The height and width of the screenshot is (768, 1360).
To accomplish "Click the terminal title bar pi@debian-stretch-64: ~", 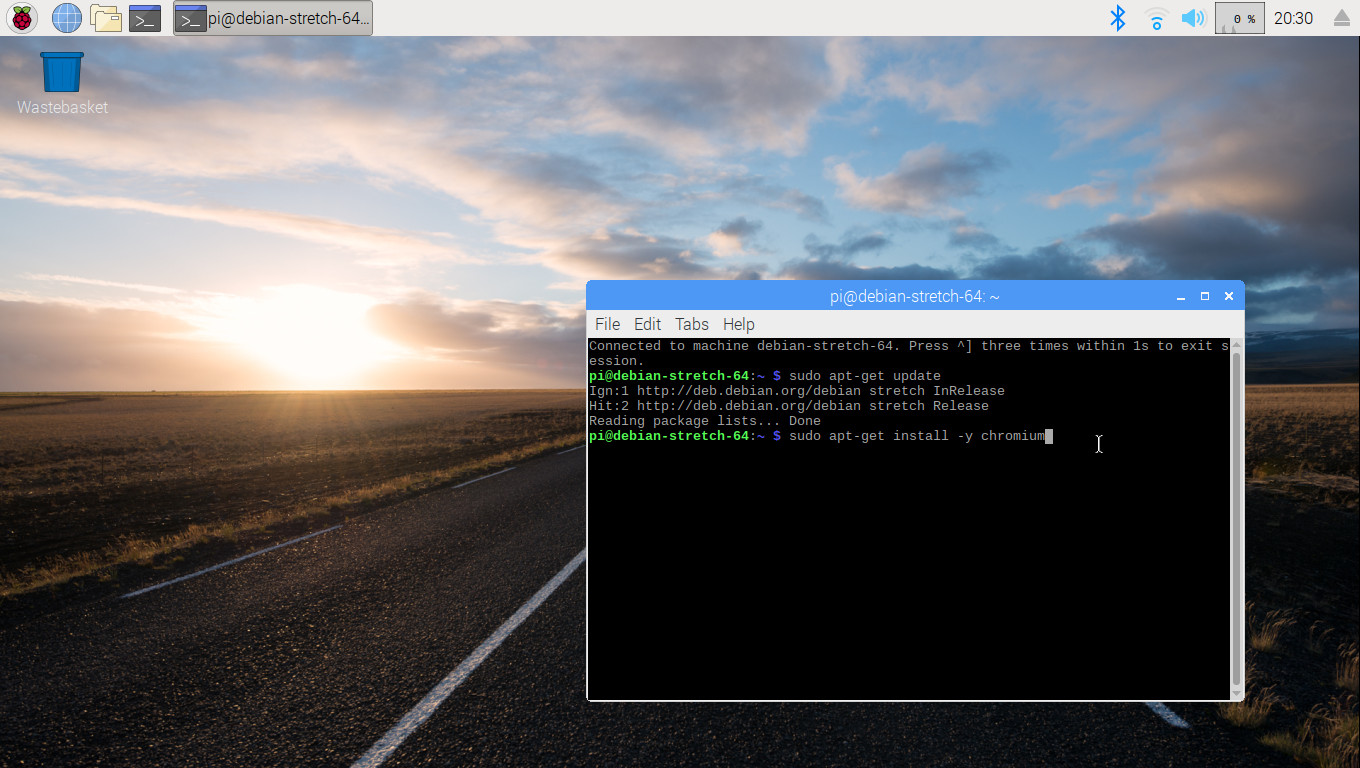I will (x=914, y=296).
